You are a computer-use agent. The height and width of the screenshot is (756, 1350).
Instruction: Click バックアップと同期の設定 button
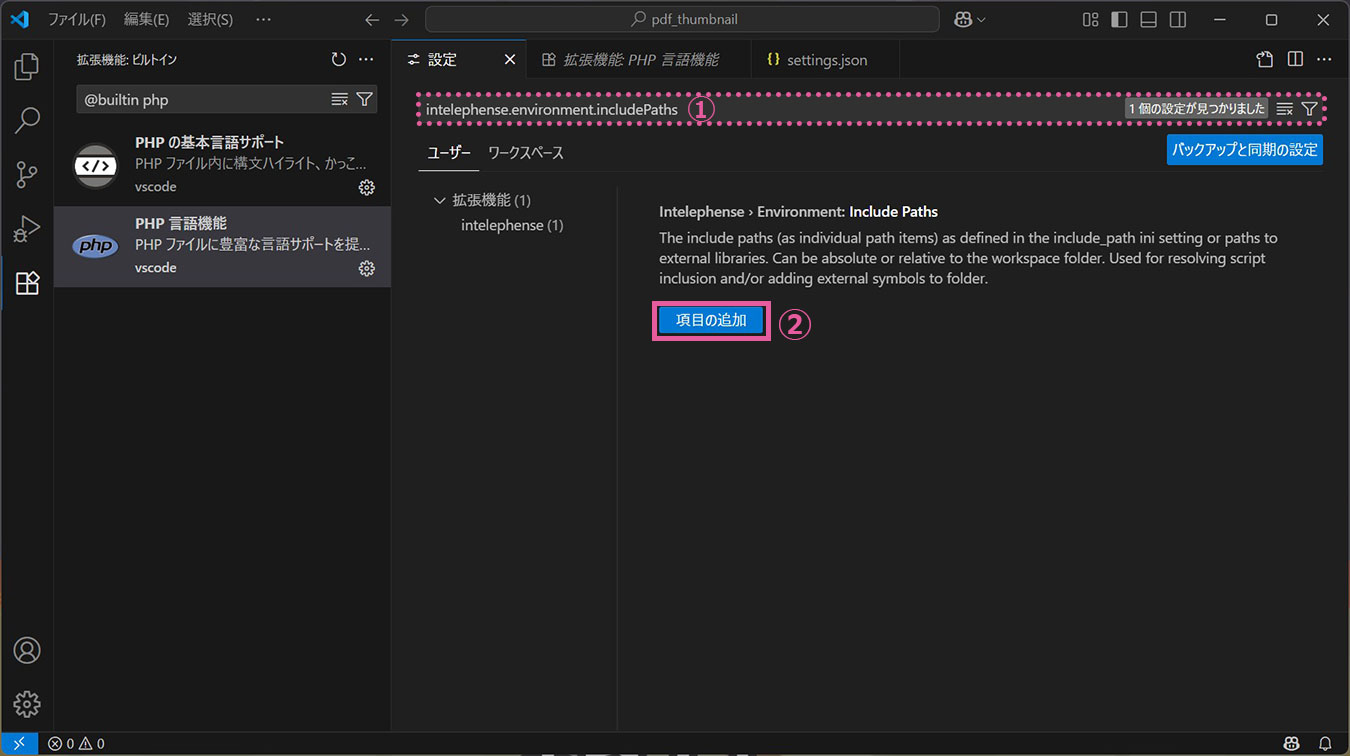[x=1244, y=150]
